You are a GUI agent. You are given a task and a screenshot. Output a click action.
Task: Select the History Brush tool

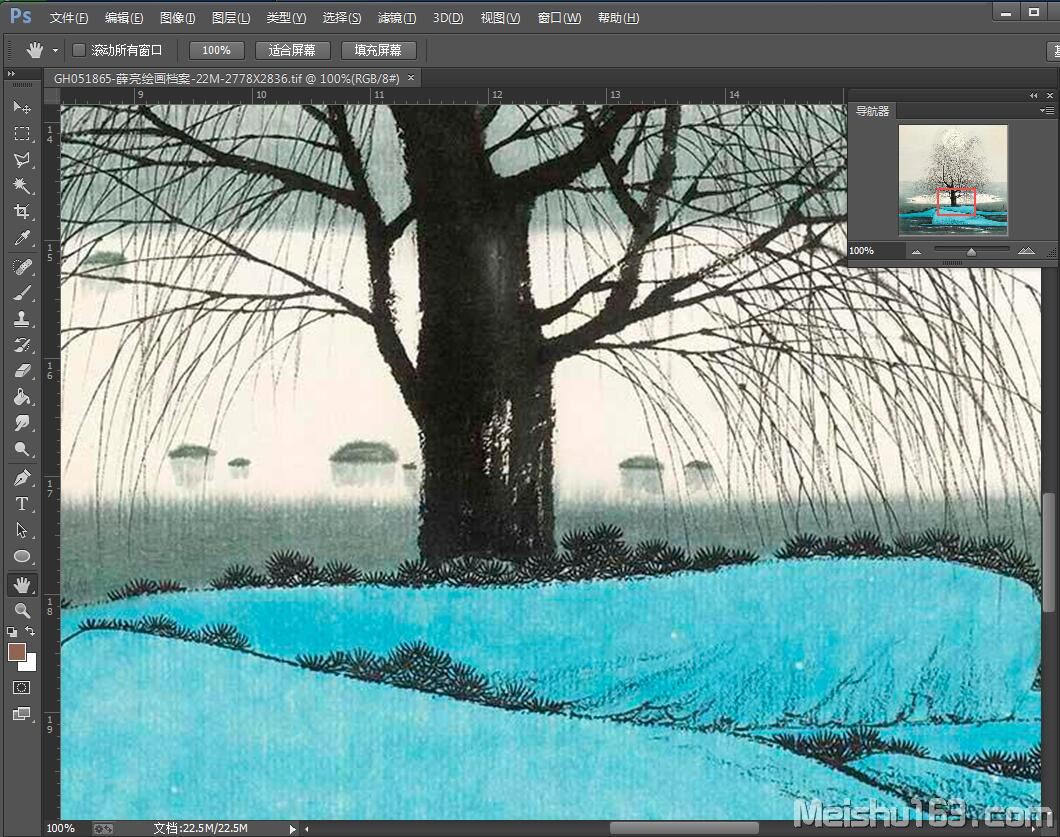[22, 345]
